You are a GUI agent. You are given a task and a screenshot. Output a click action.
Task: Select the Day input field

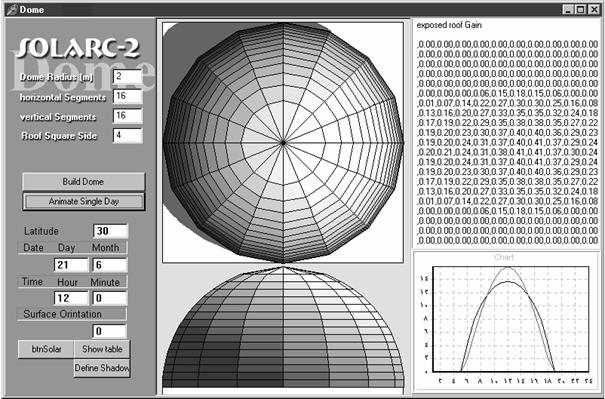[71, 265]
